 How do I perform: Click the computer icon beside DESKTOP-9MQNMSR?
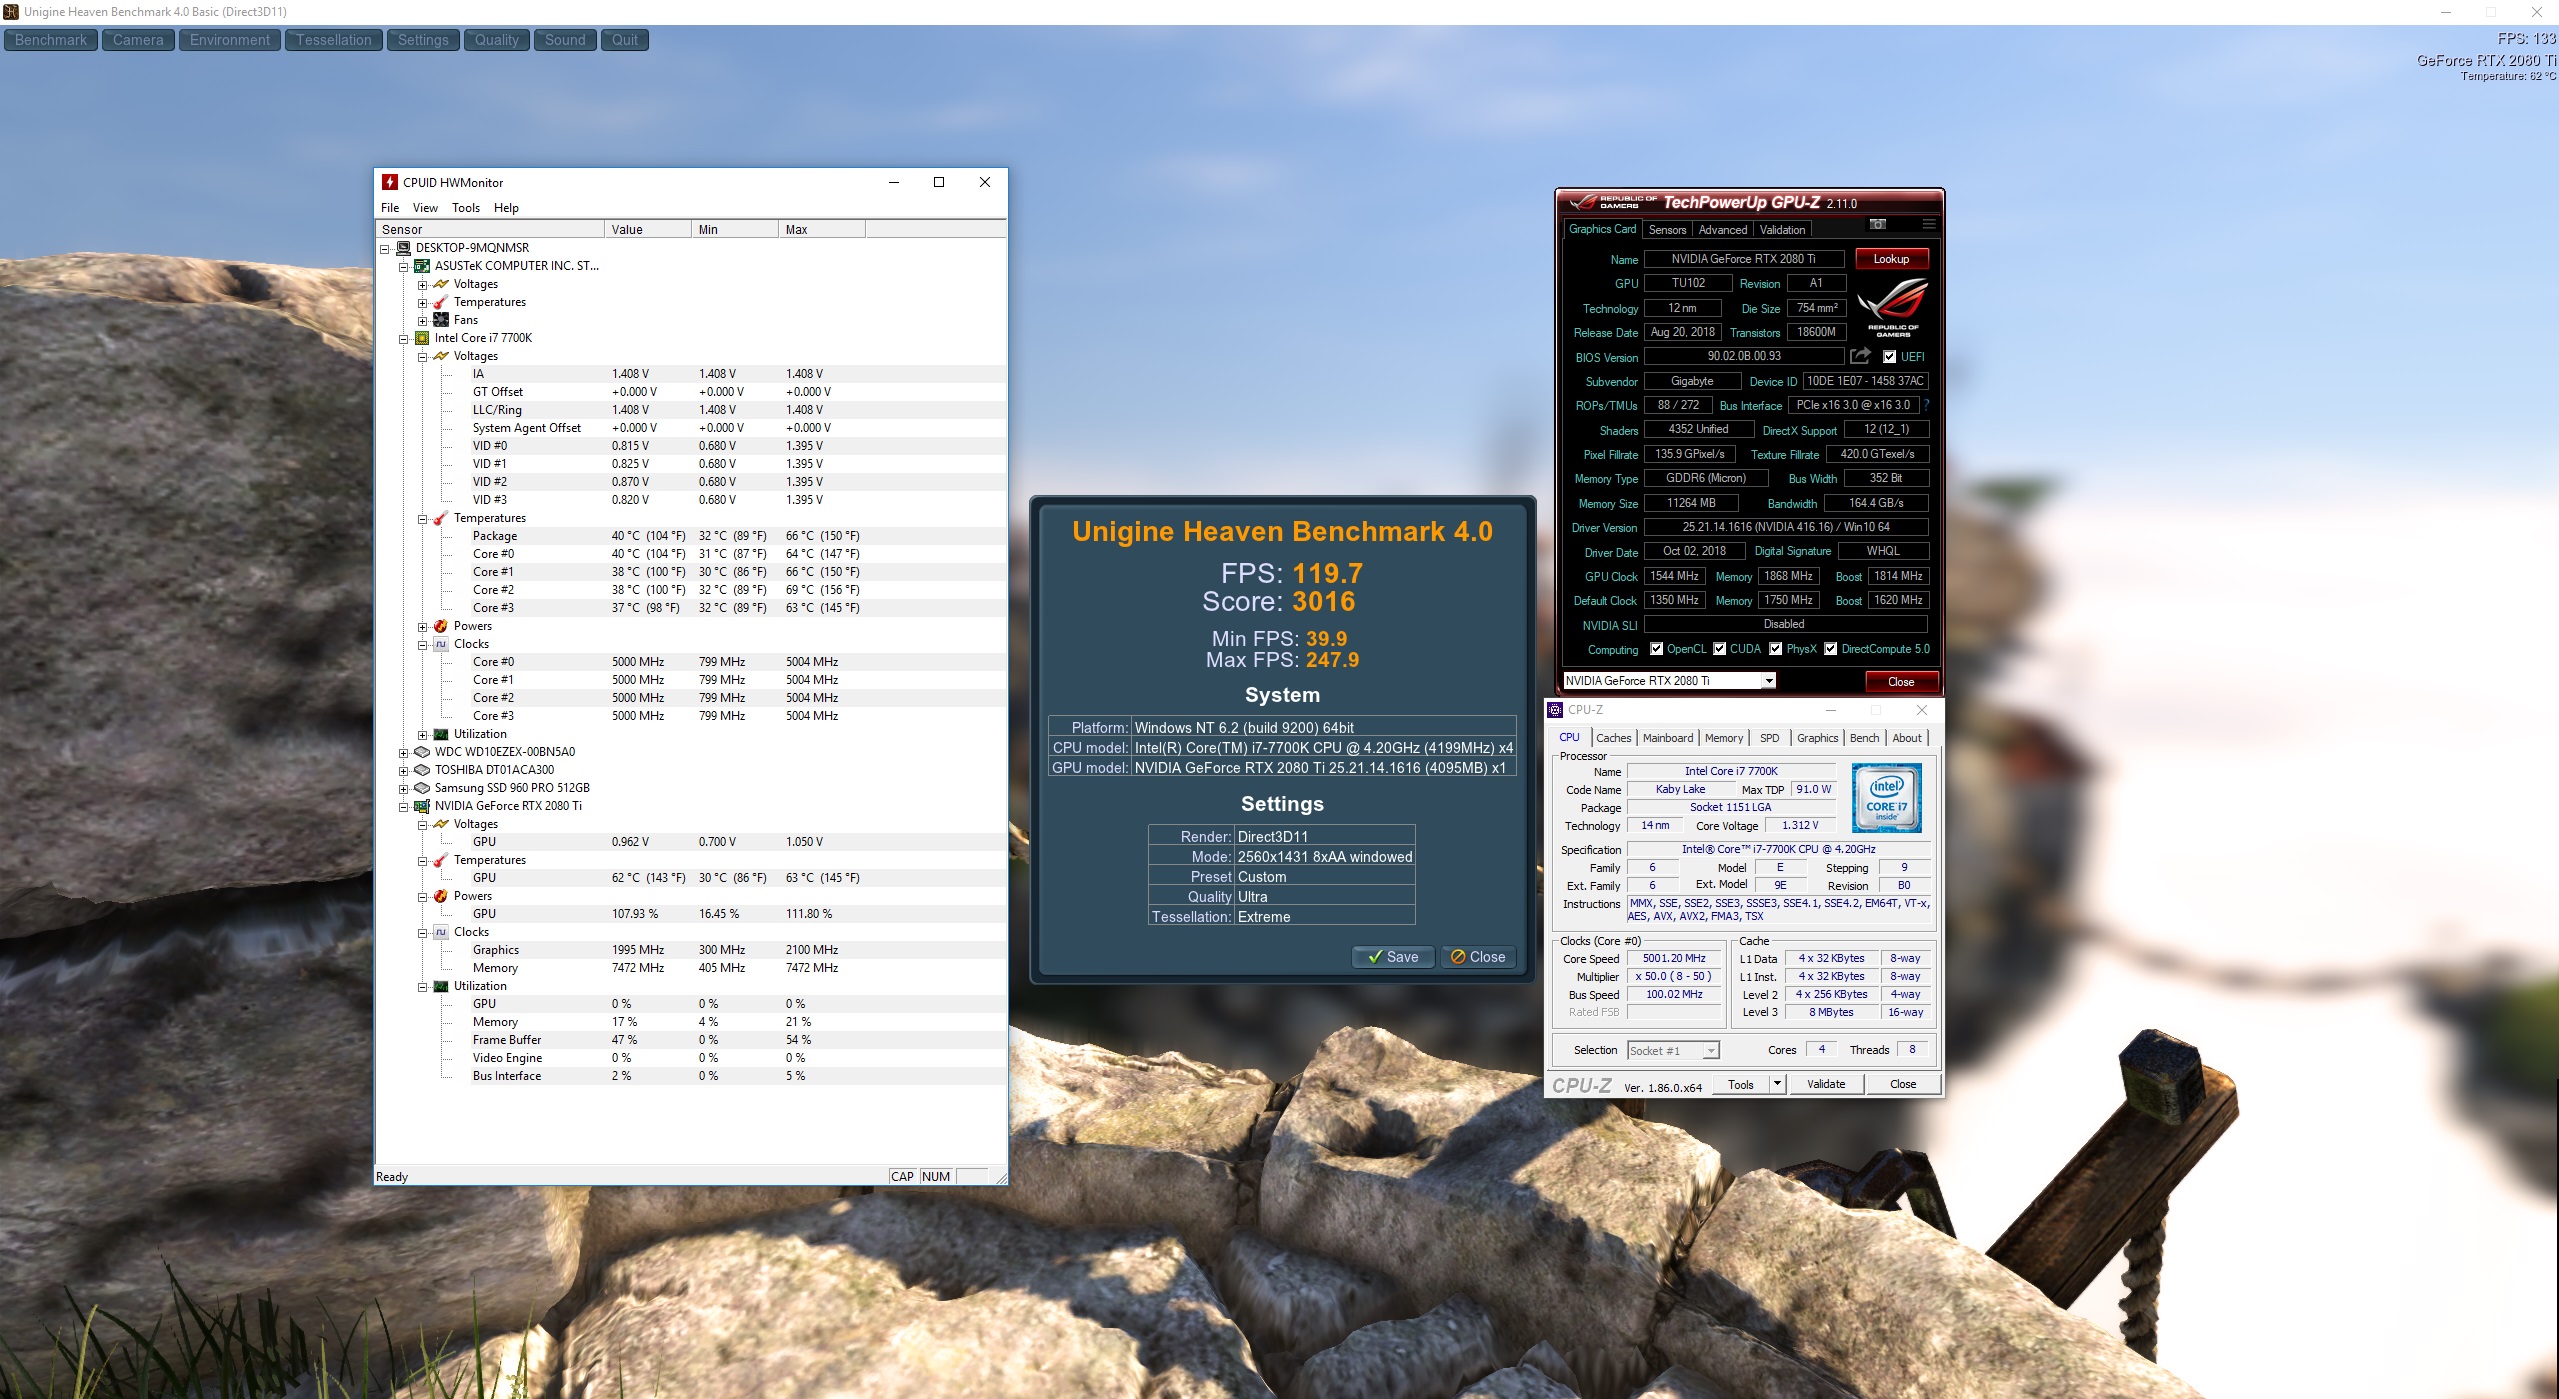[x=404, y=248]
